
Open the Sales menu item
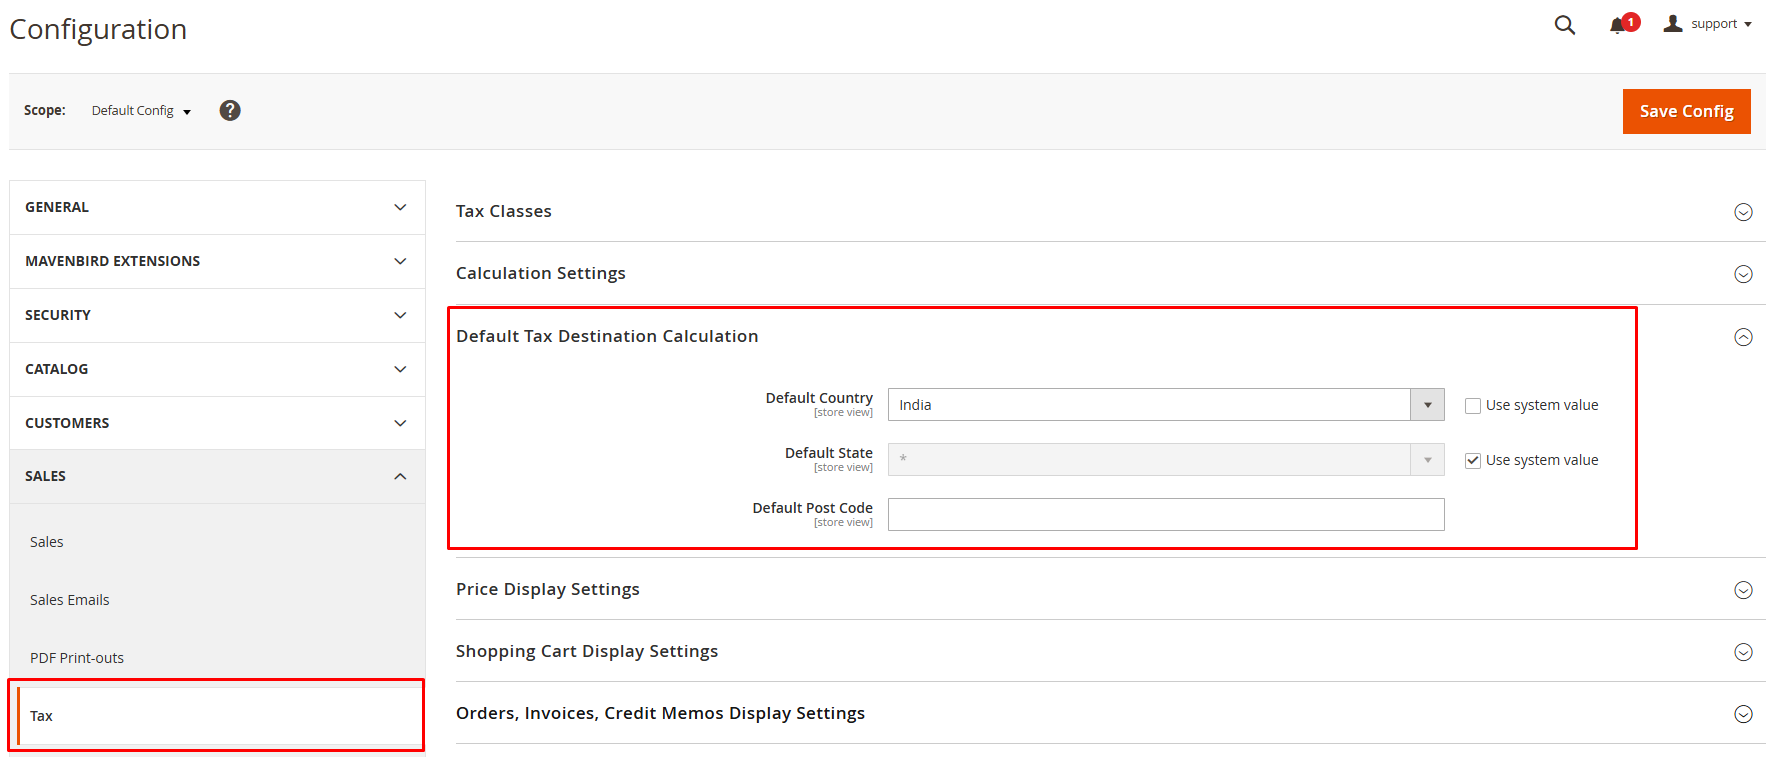[46, 542]
